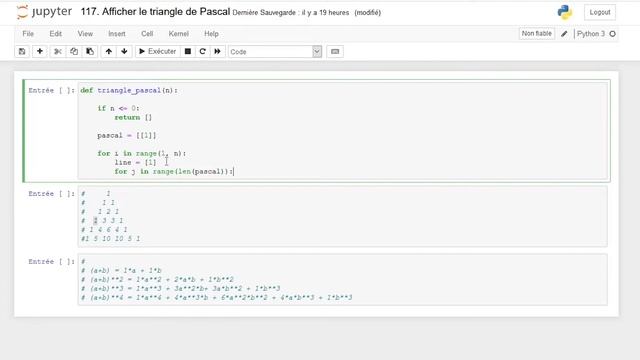
Task: Open the Help menu
Action: (211, 34)
